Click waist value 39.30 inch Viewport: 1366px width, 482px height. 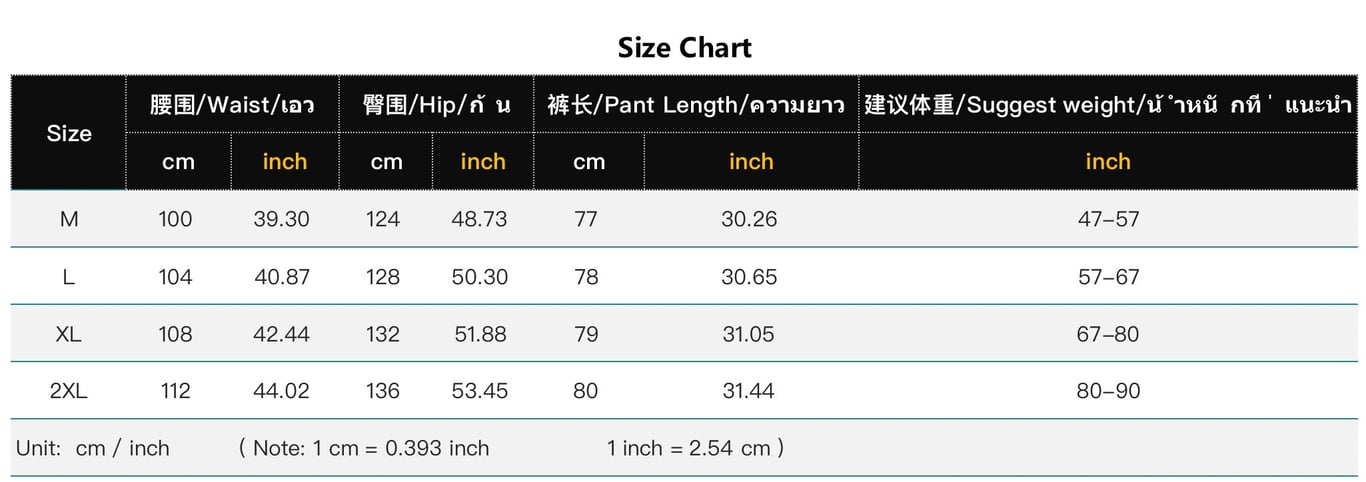282,219
